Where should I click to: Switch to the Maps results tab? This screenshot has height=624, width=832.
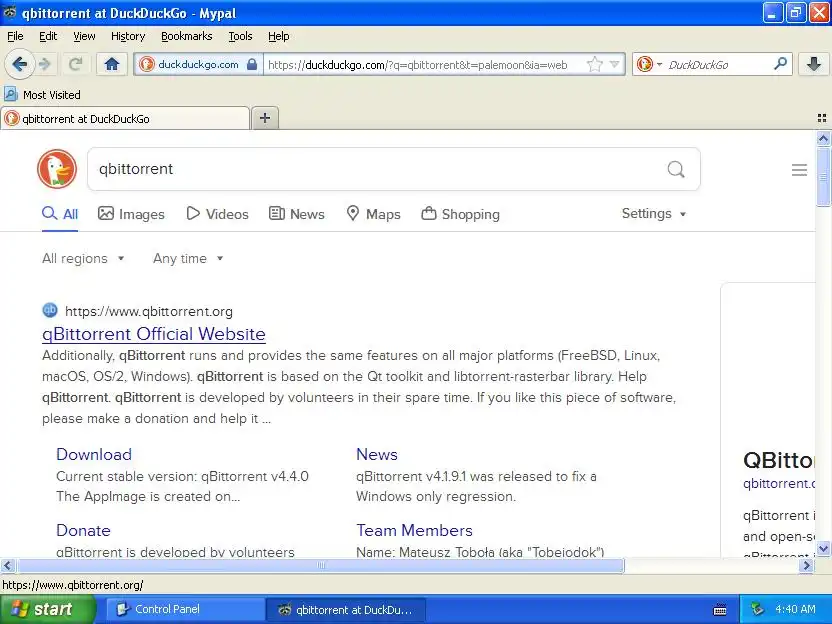click(x=374, y=214)
